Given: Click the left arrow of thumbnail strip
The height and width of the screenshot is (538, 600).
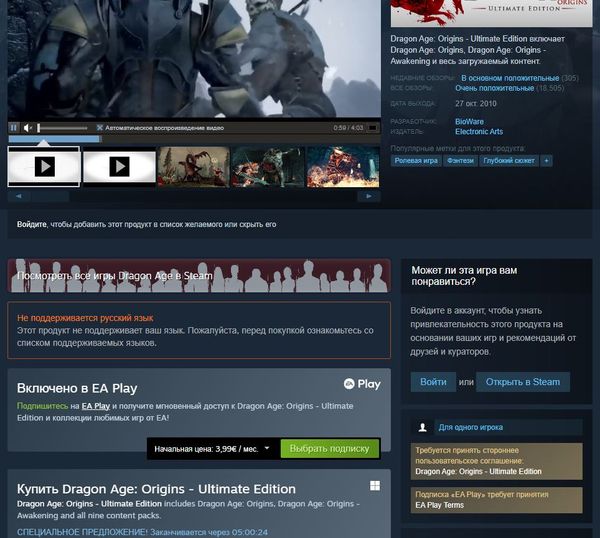Looking at the screenshot, I should 18,196.
